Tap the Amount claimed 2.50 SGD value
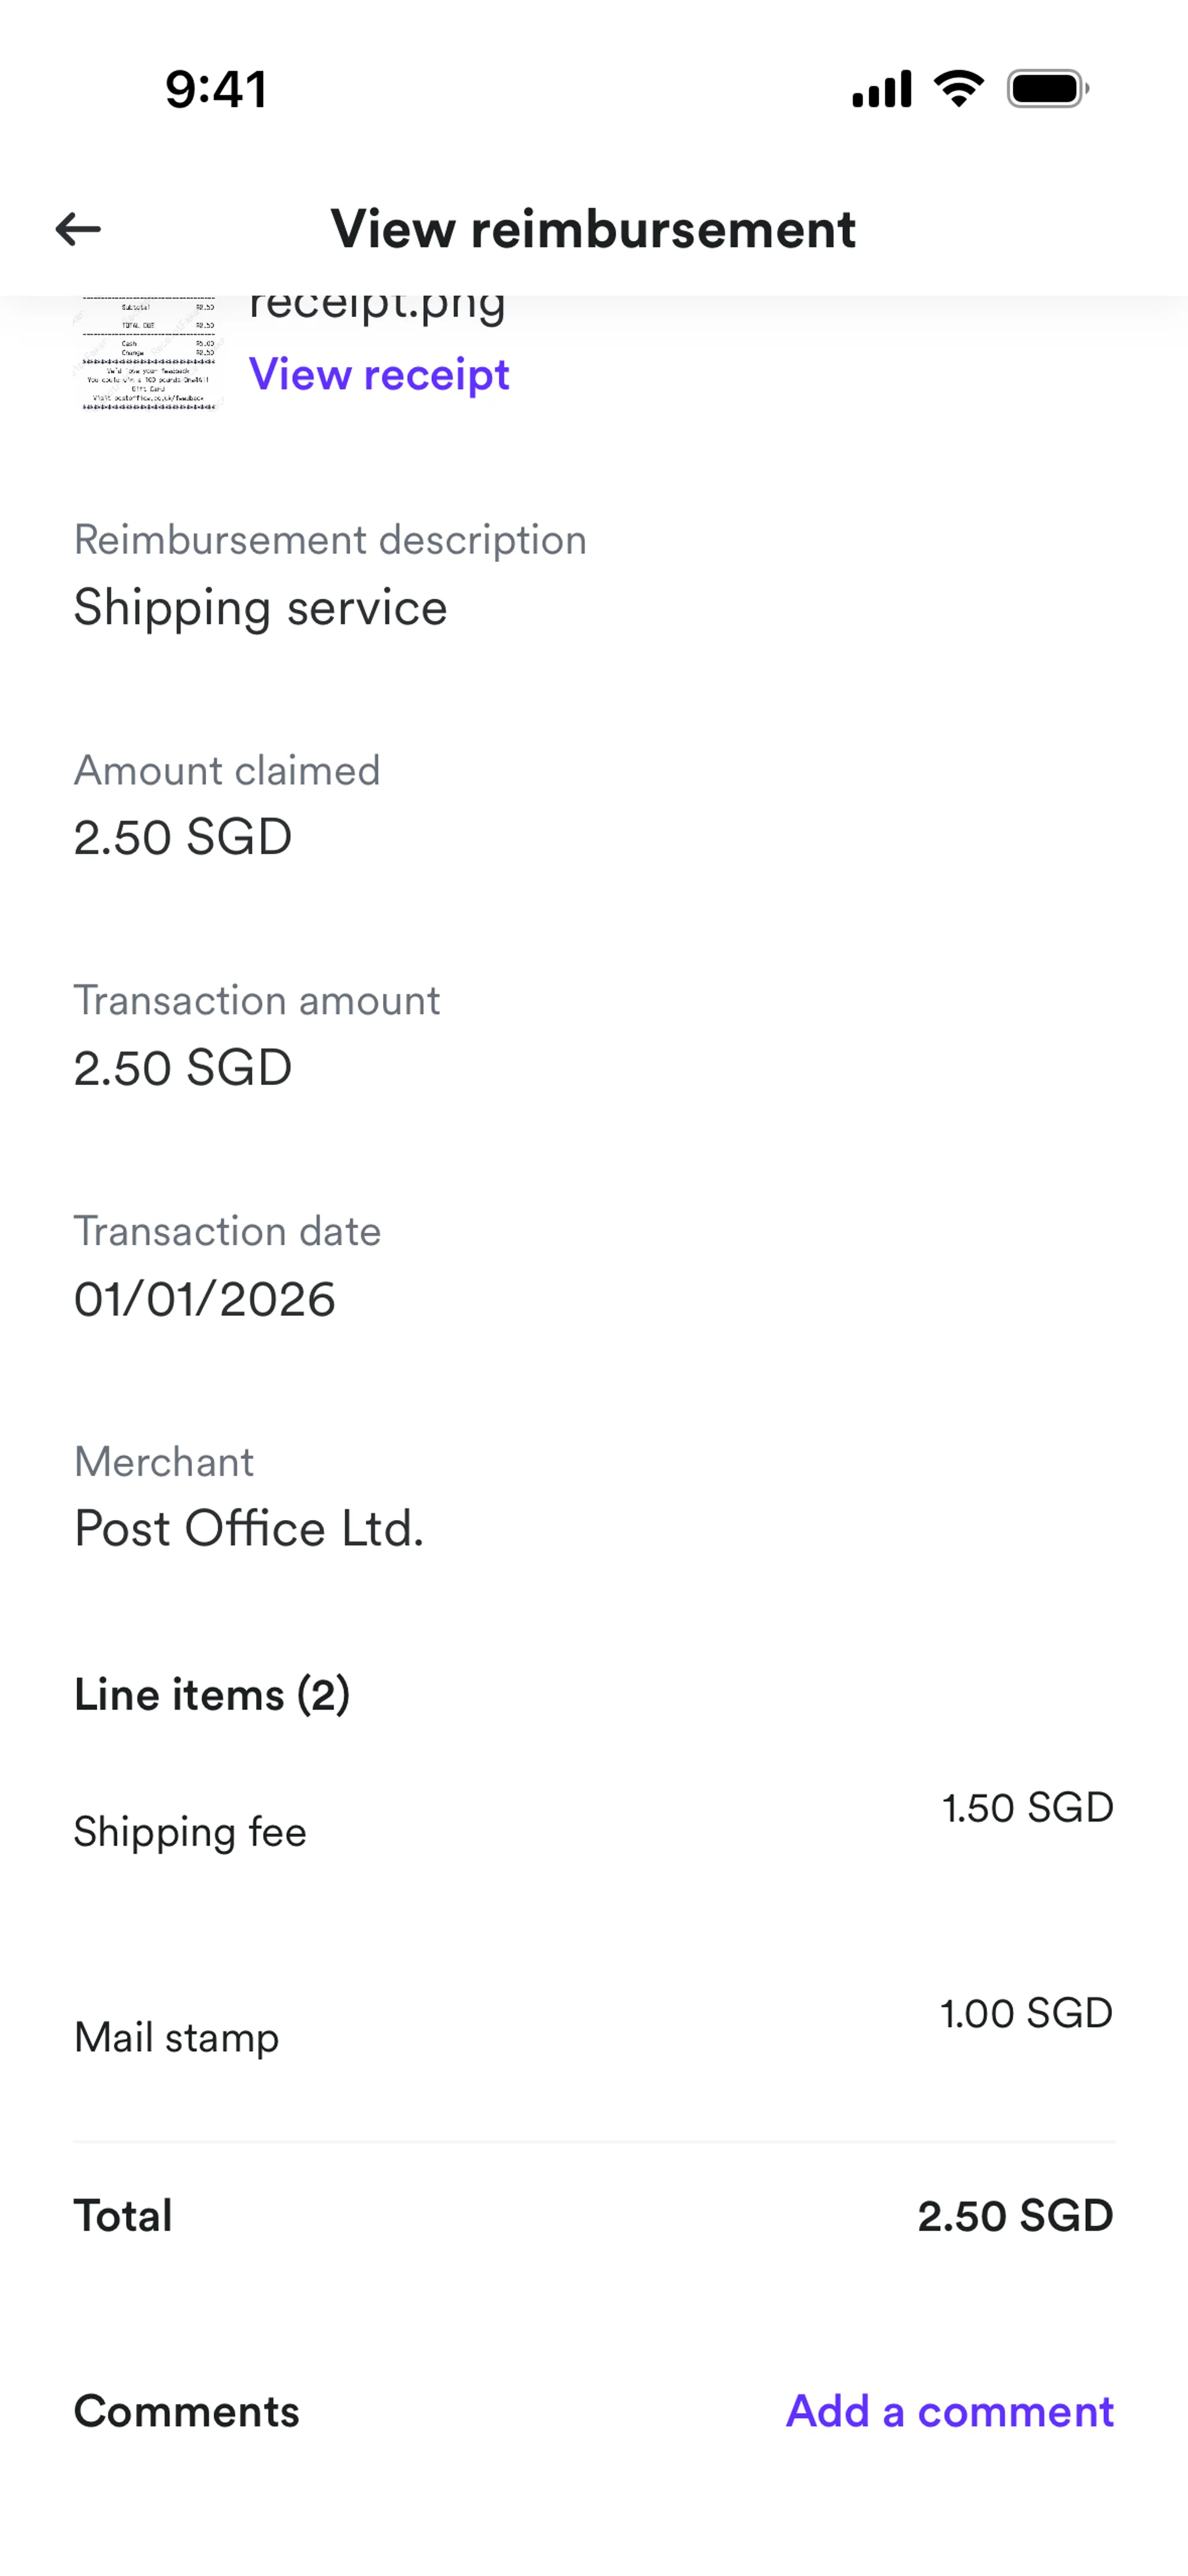The height and width of the screenshot is (2576, 1188). [x=183, y=837]
